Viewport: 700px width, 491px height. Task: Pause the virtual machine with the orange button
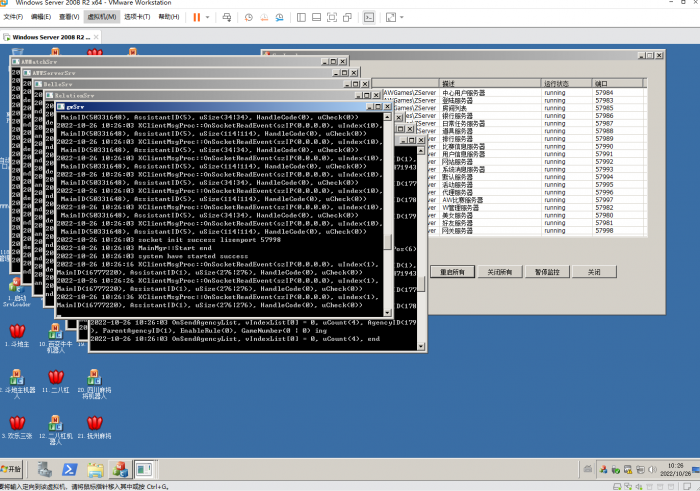[196, 17]
